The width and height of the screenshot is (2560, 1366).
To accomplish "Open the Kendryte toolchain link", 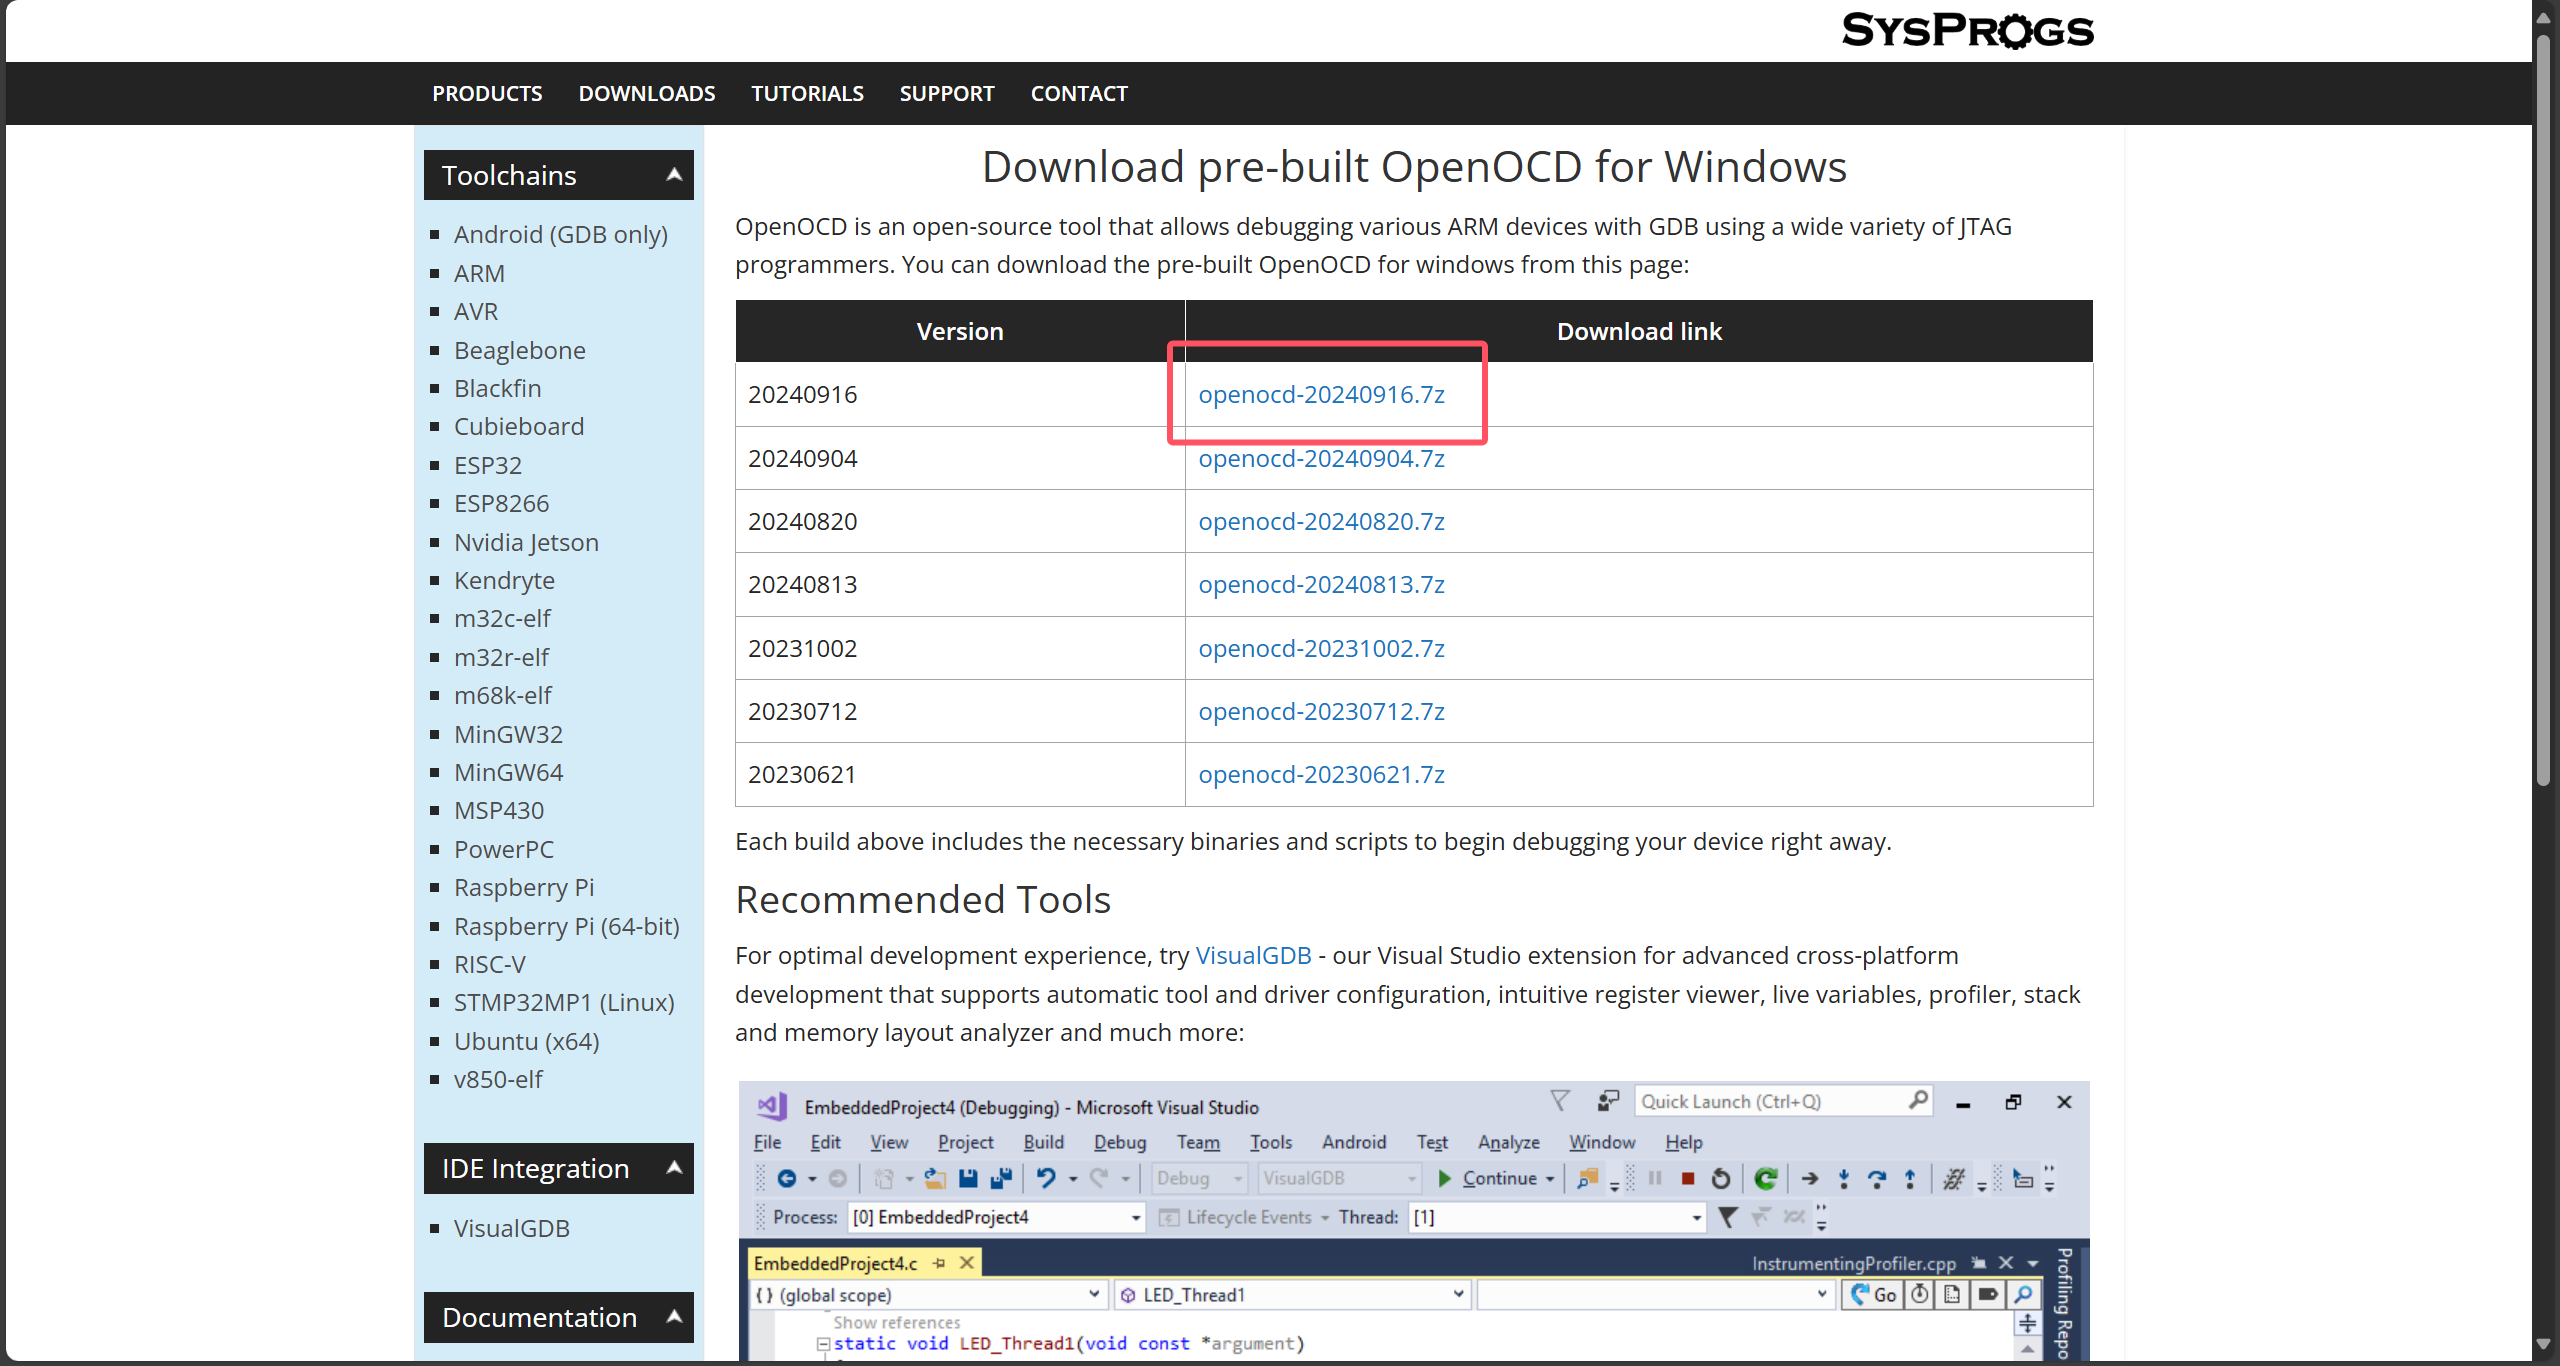I will click(x=504, y=580).
